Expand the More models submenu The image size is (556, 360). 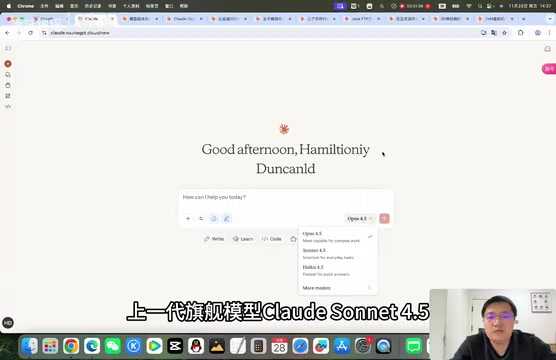coord(338,288)
